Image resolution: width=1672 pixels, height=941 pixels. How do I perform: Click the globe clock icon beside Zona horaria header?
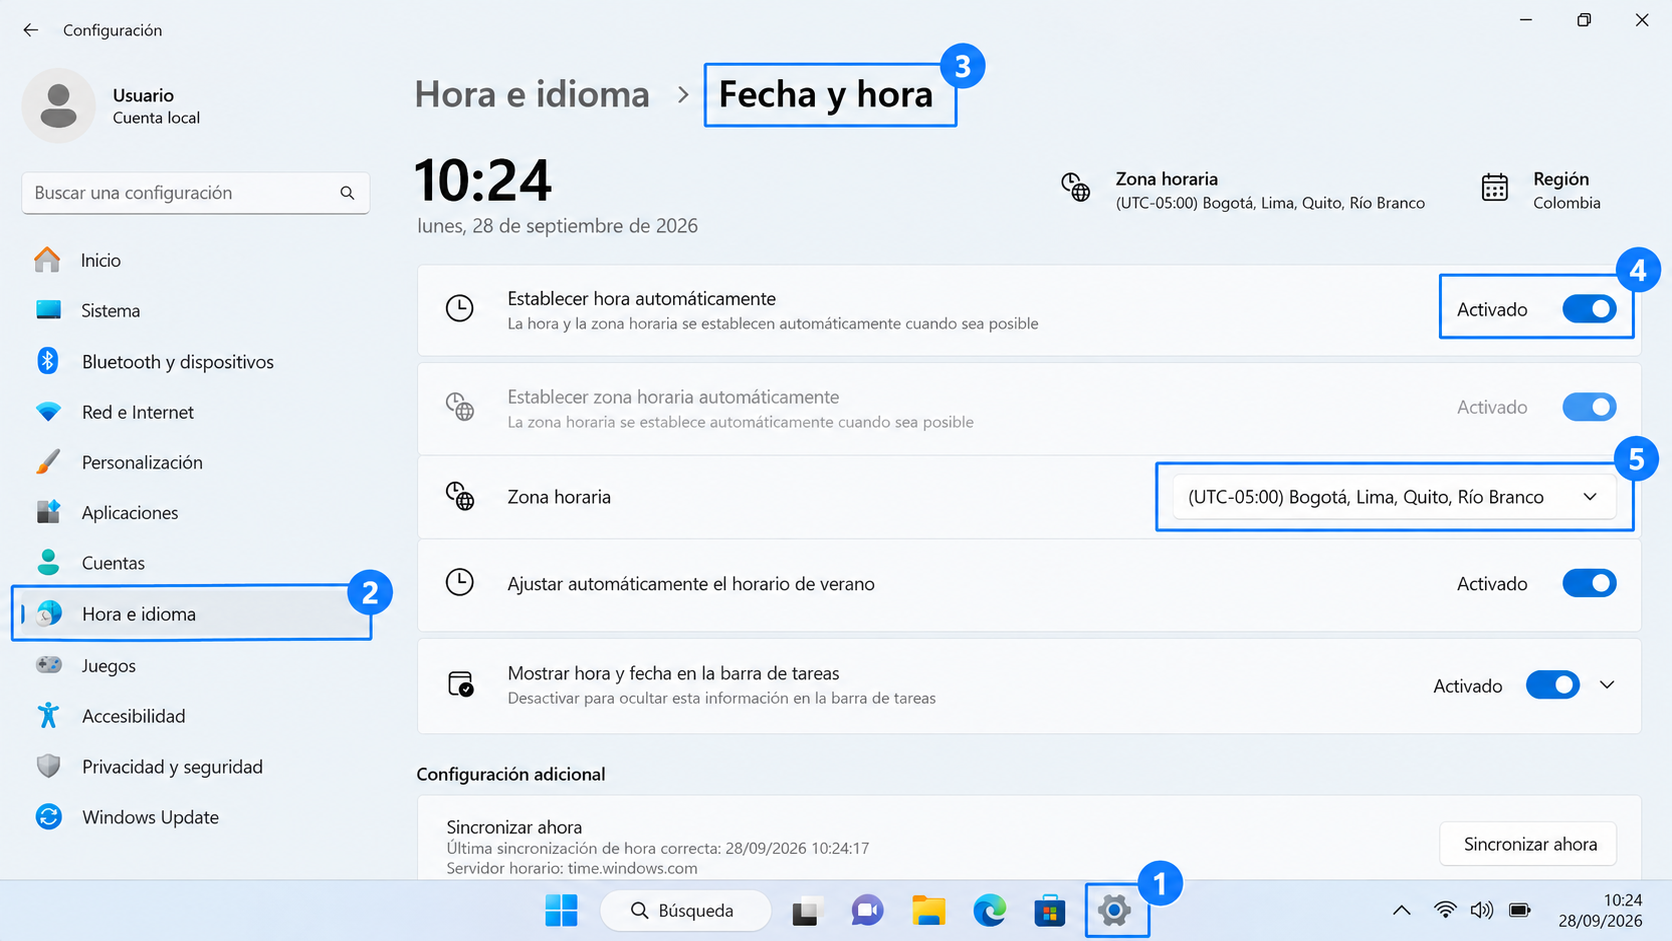(x=1076, y=187)
